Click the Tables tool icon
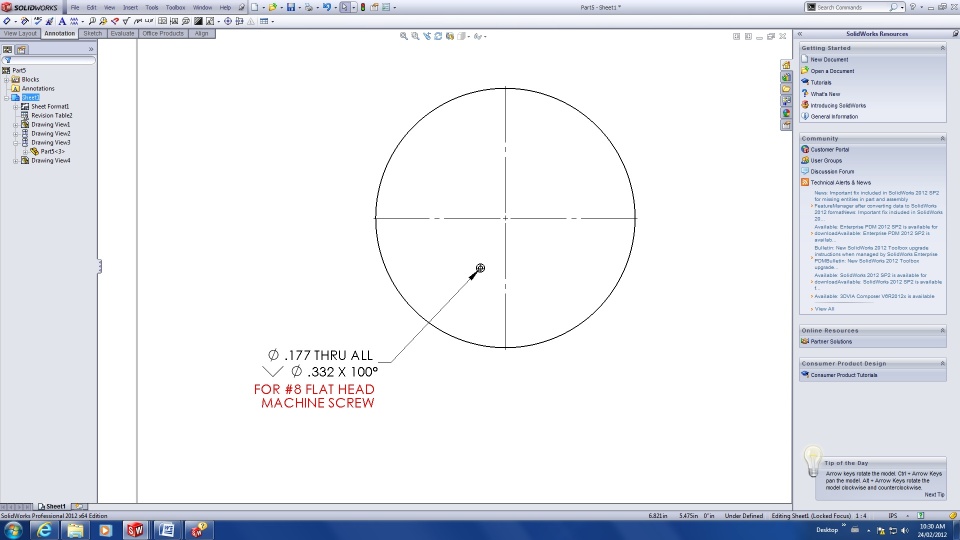This screenshot has height=540, width=960. click(264, 21)
